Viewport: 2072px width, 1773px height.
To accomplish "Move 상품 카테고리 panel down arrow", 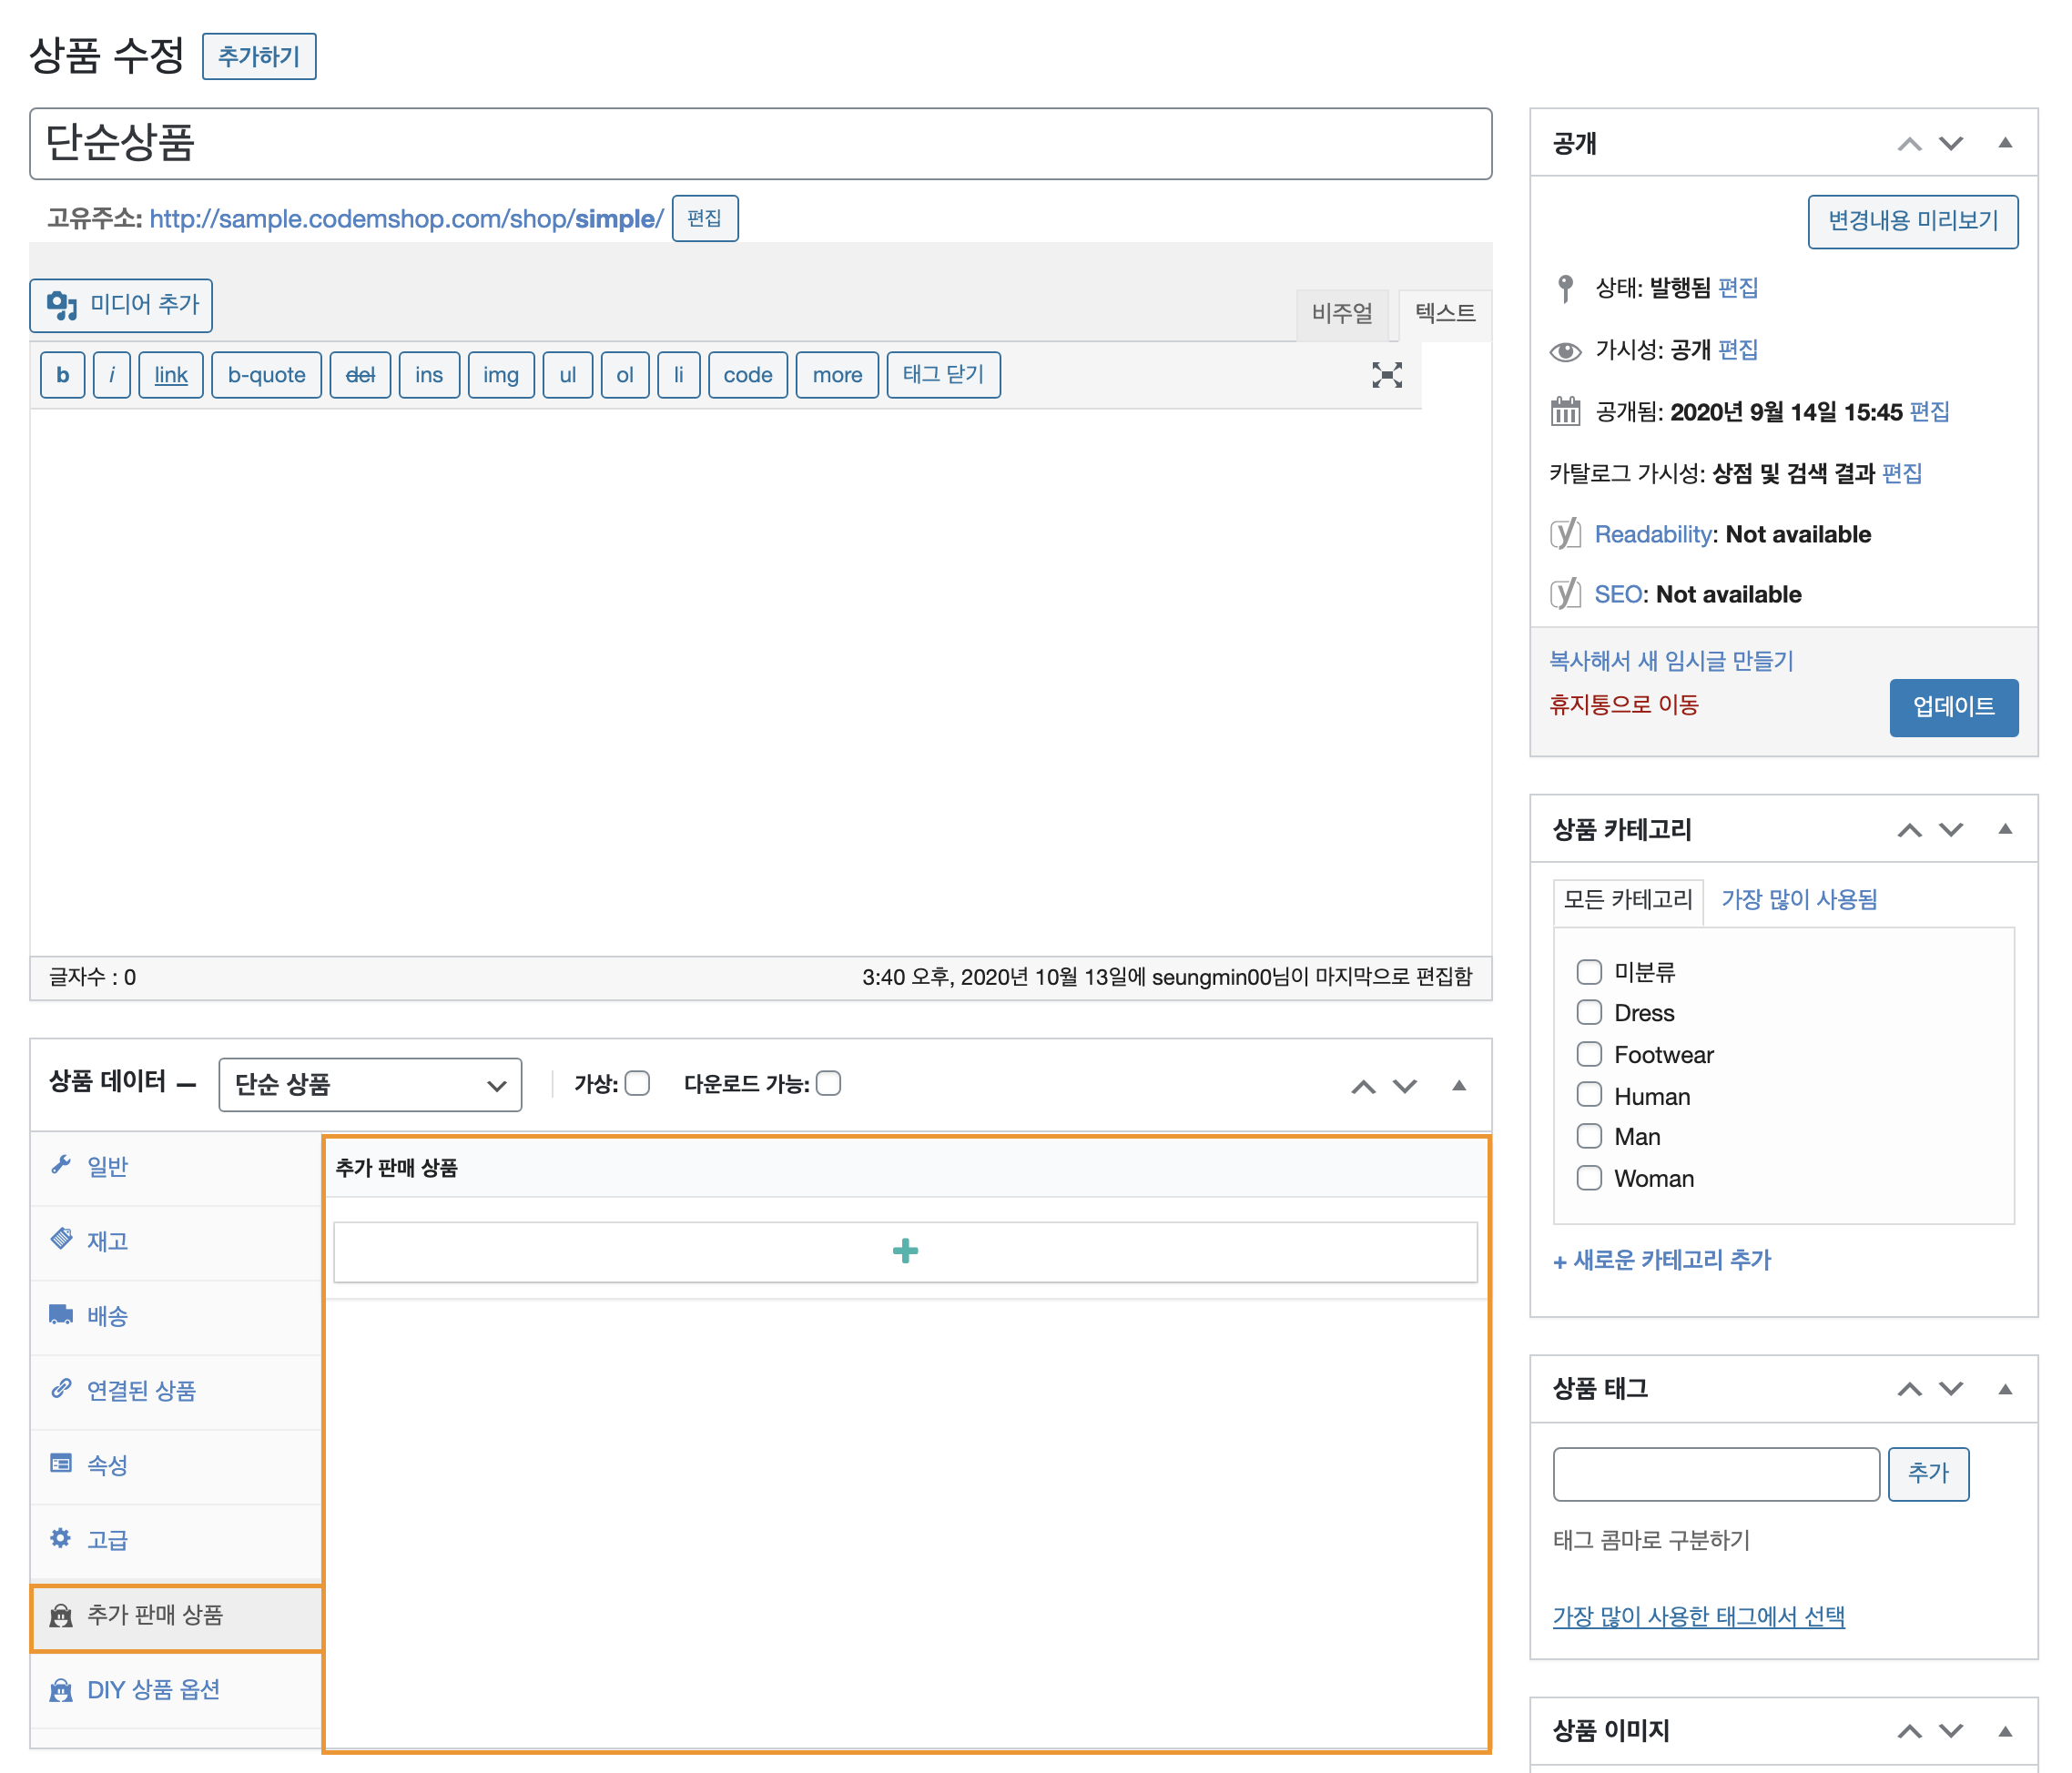I will (1951, 829).
